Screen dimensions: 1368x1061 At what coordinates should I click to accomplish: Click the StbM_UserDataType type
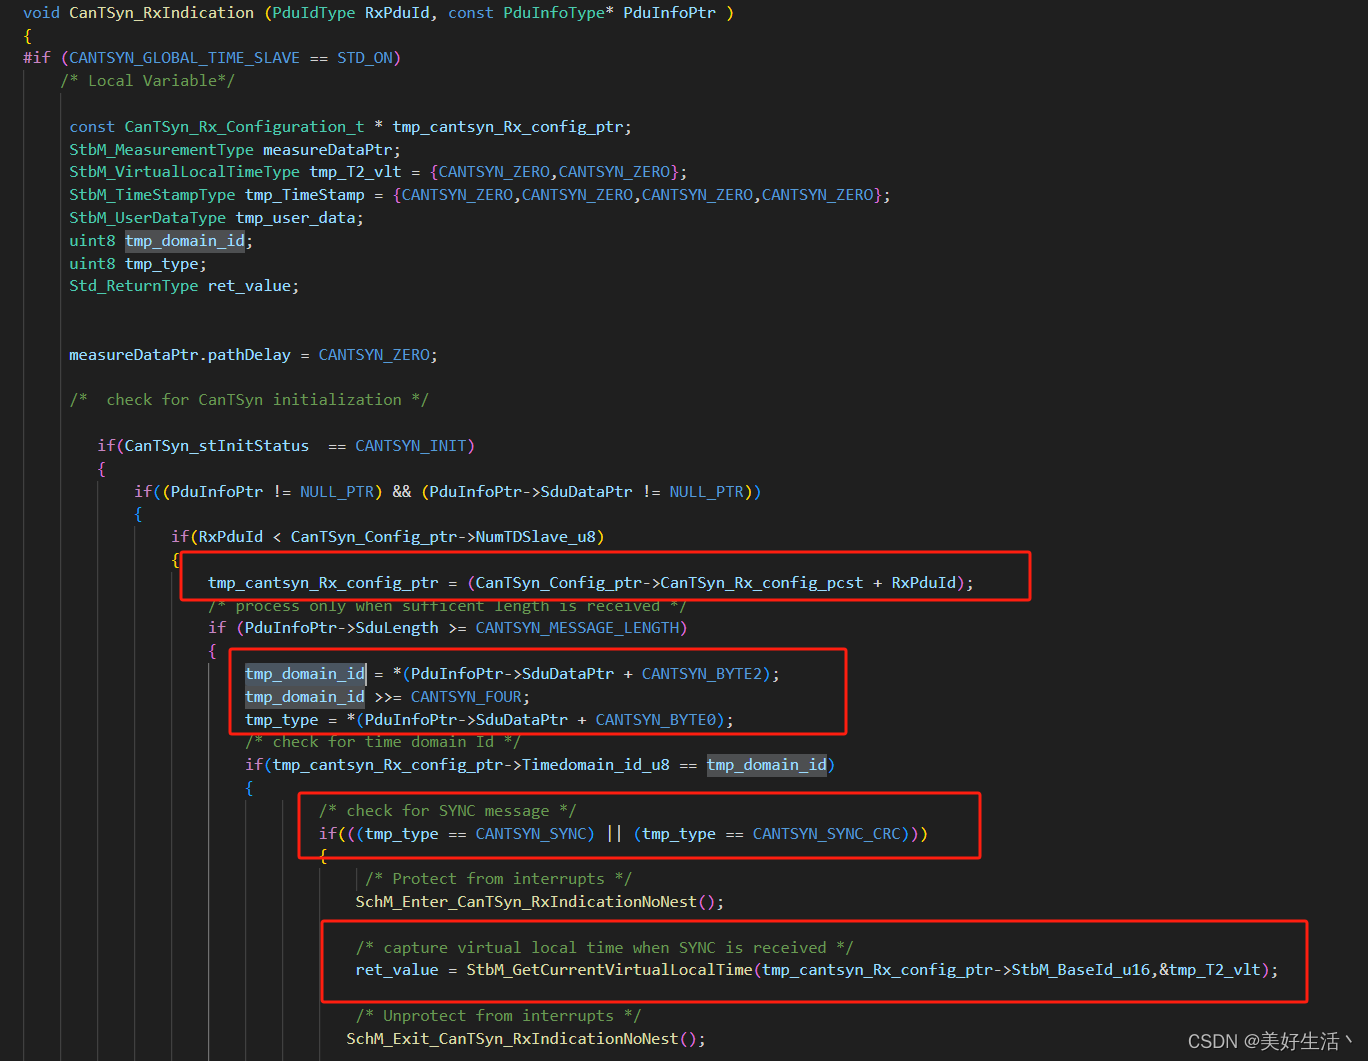[x=147, y=217]
